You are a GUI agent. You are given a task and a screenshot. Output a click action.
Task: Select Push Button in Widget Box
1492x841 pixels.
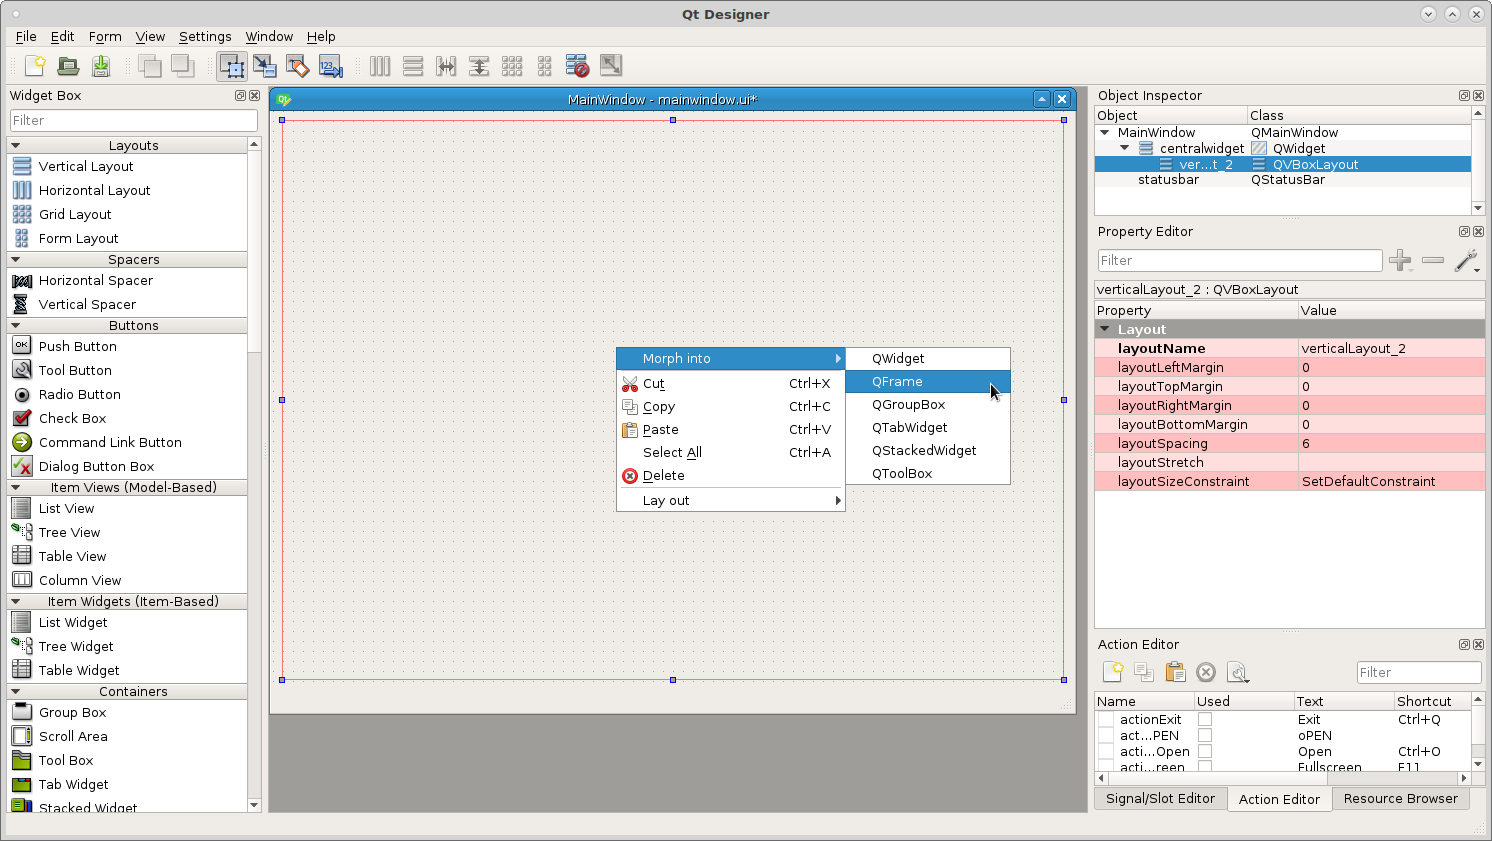click(127, 346)
